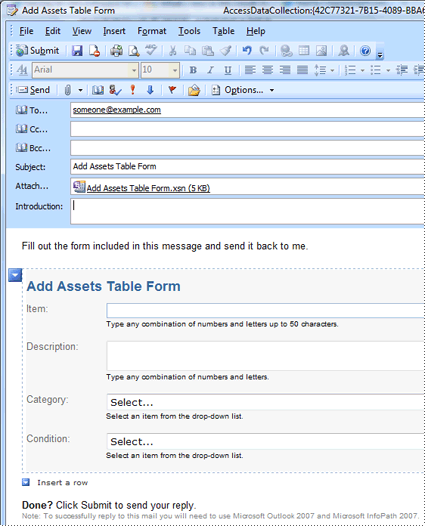Toggle Underline formatting
This screenshot has width=425, height=526.
(228, 70)
